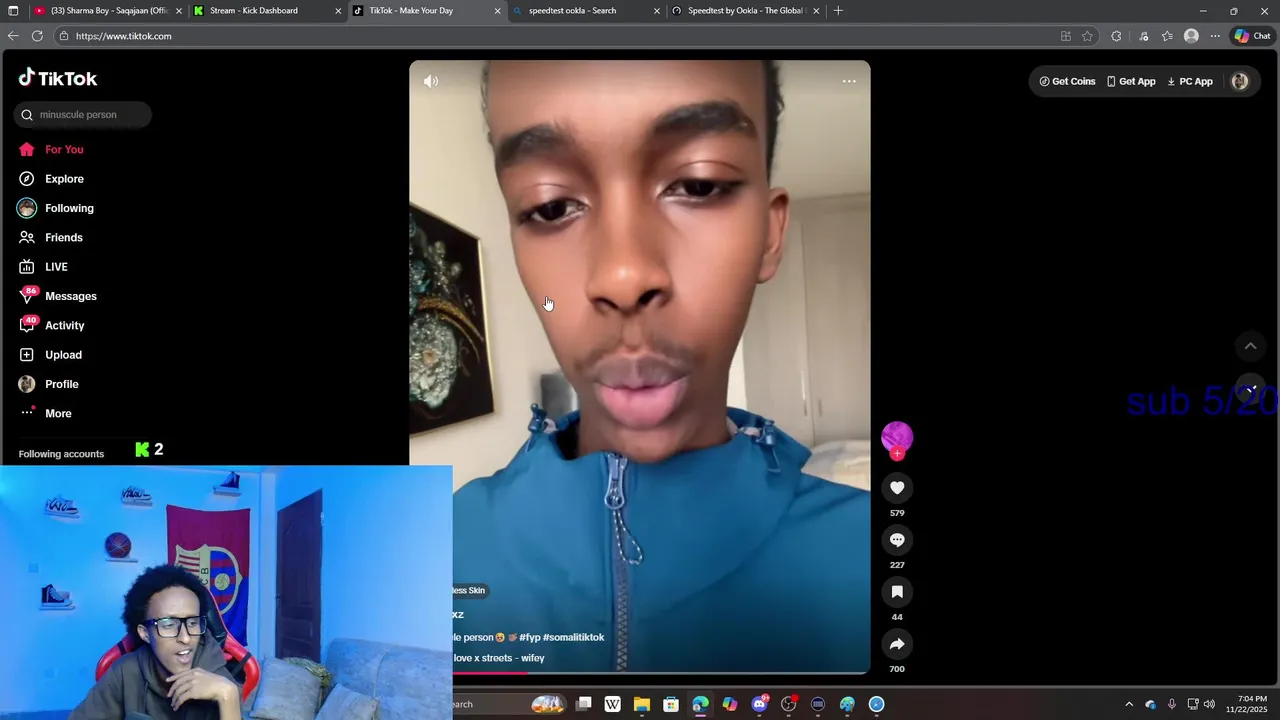Follow creator with red plus badge

(x=897, y=454)
